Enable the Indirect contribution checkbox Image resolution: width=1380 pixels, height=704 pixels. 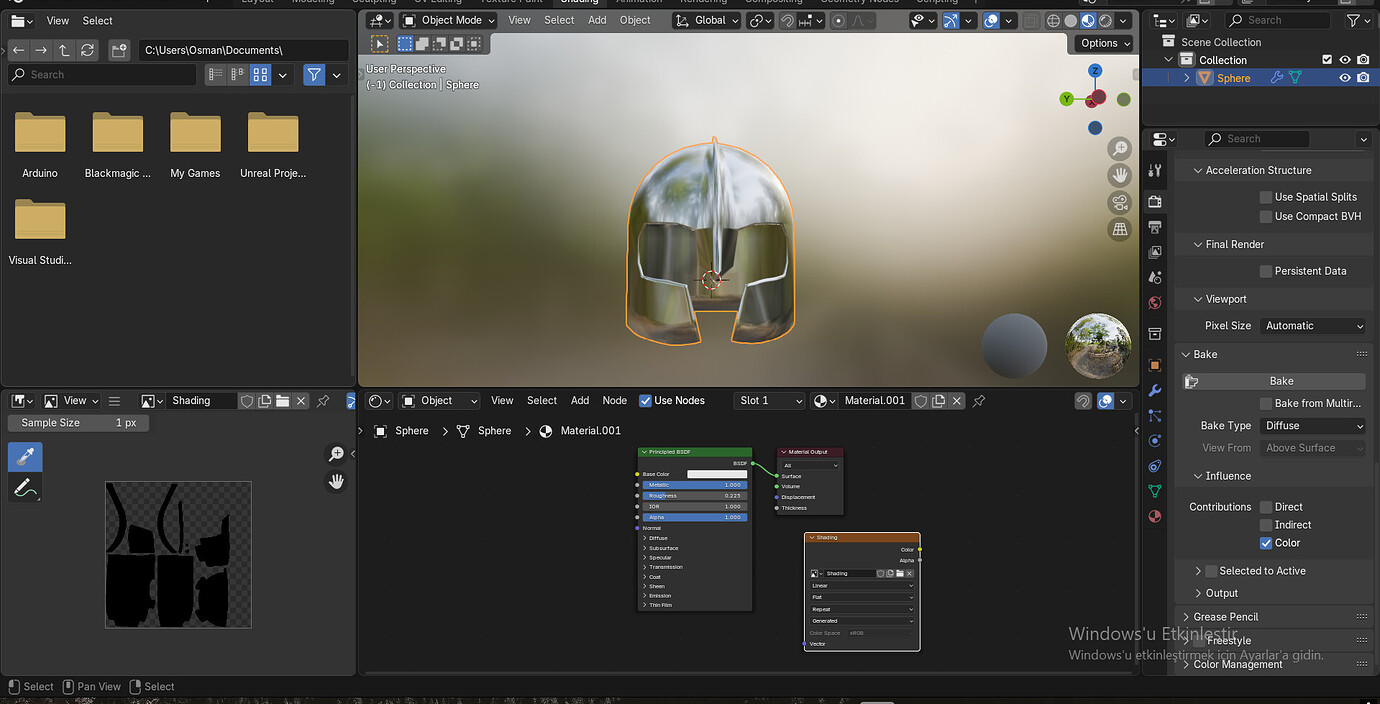click(1266, 525)
